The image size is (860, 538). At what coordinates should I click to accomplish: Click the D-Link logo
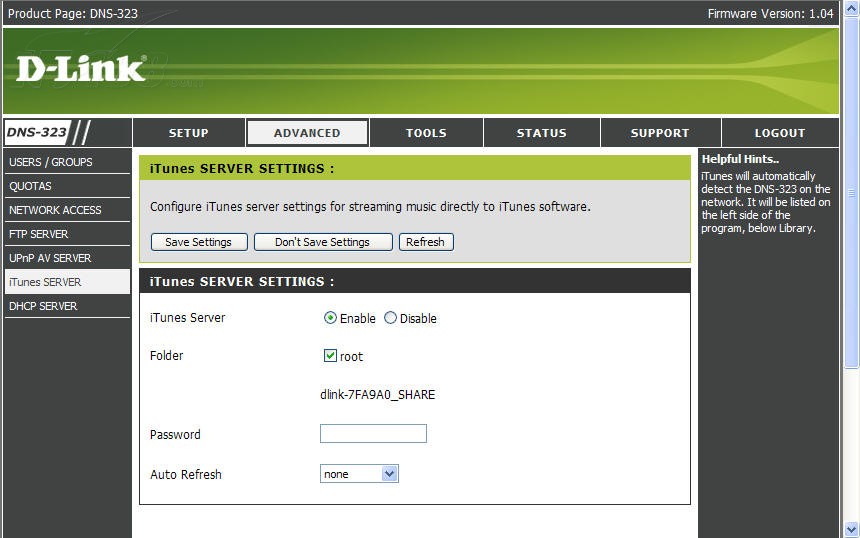pos(80,68)
